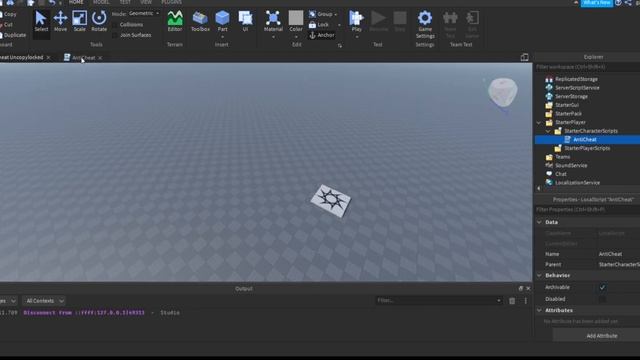Select the AntiCheat script in Explorer
This screenshot has height=360, width=640.
click(x=584, y=140)
